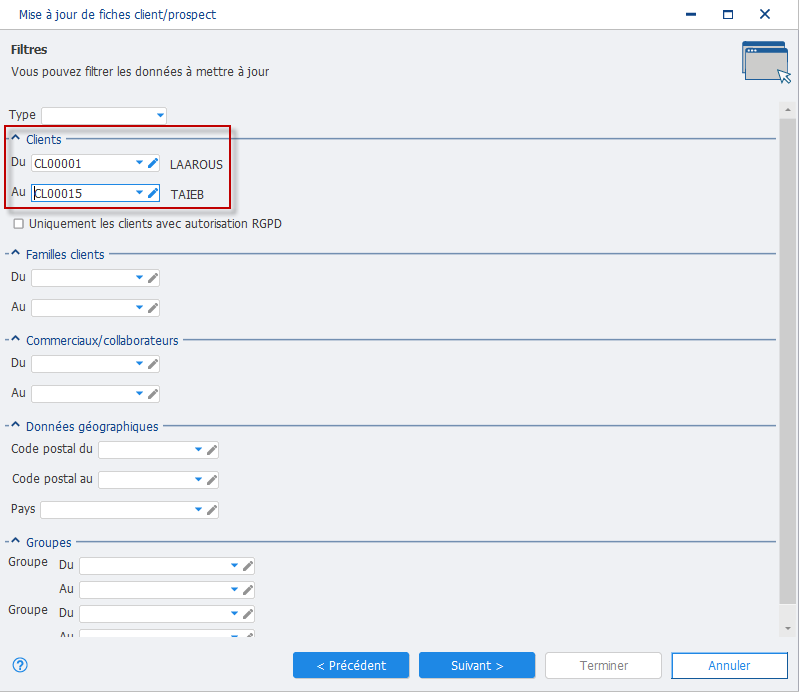Screen dimensions: 799x692
Task: Click the vertical scrollbar thumb
Action: click(787, 362)
